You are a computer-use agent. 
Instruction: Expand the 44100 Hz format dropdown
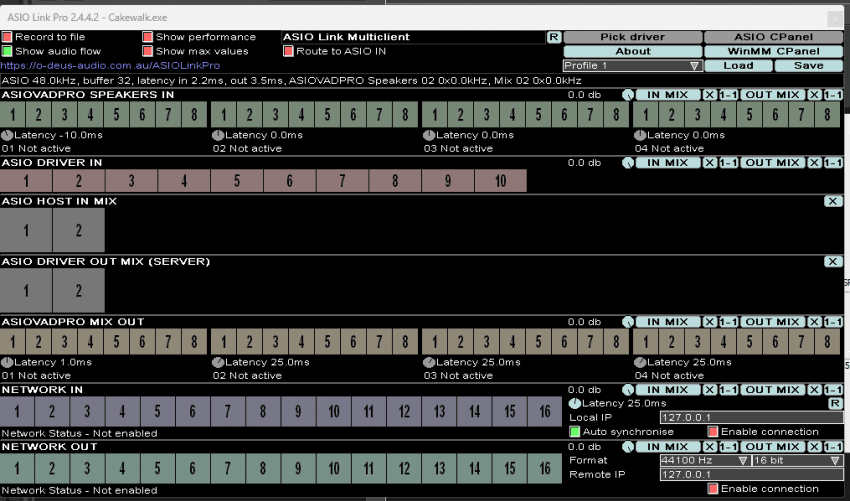[704, 461]
